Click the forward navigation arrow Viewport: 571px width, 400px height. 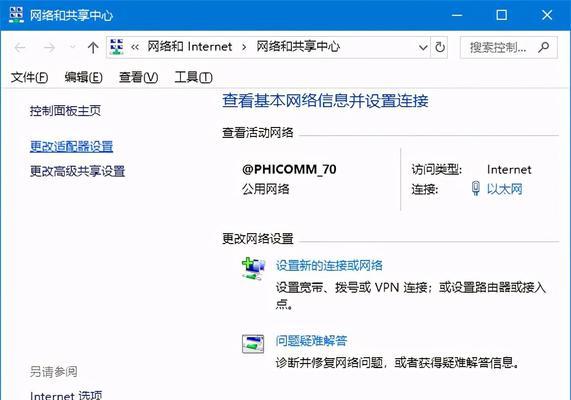[x=49, y=47]
